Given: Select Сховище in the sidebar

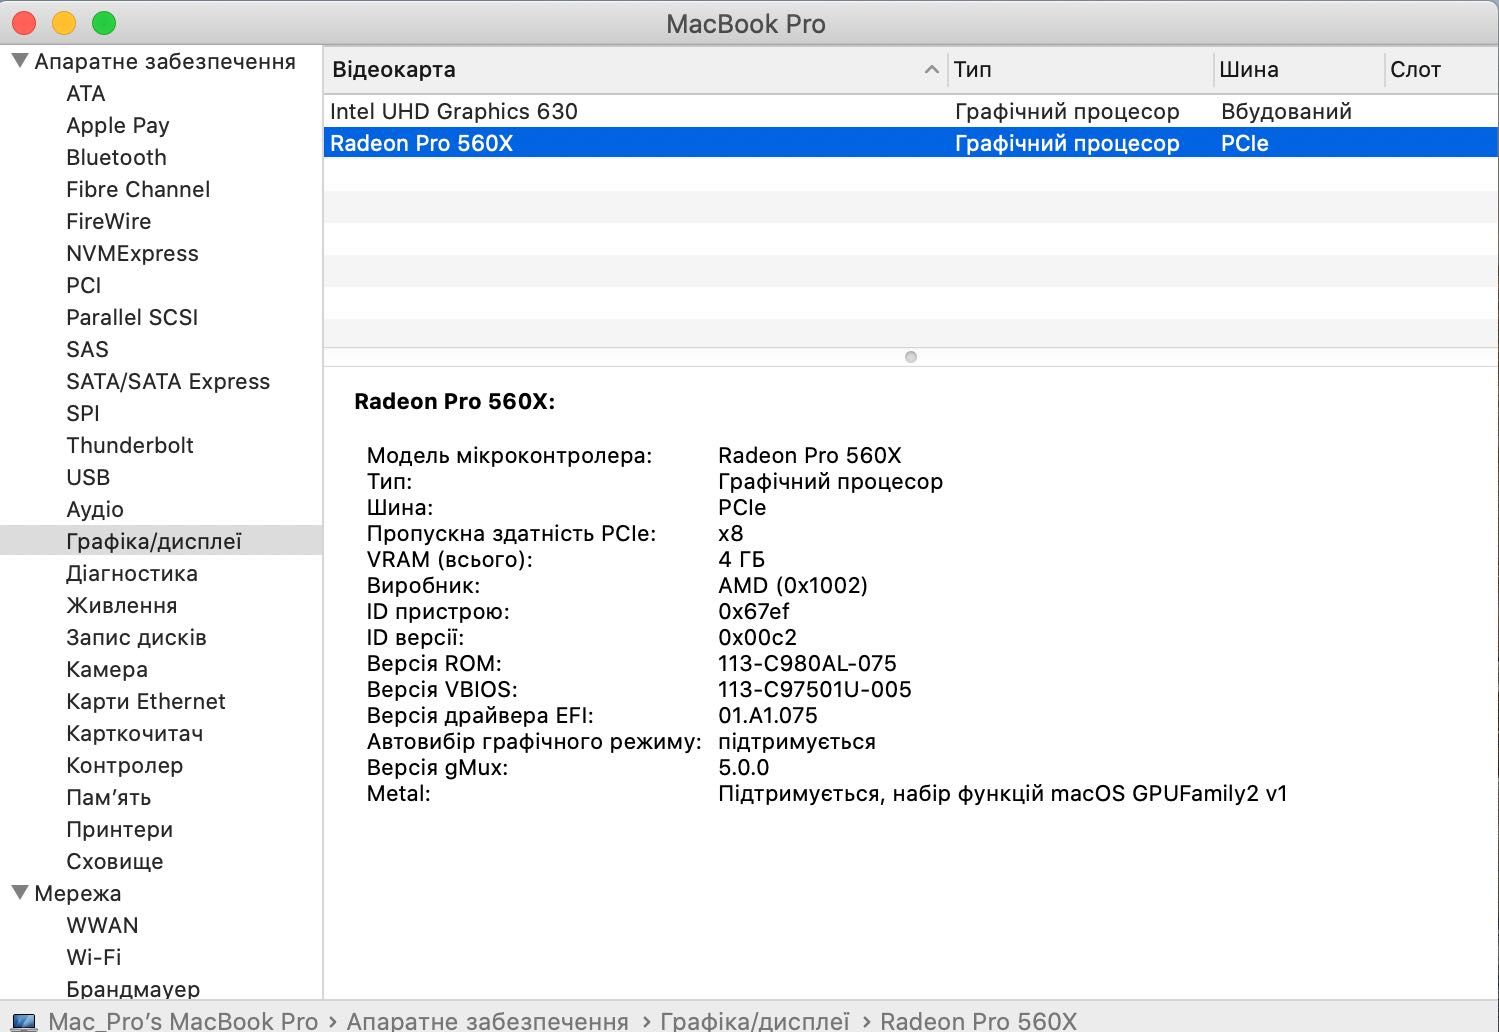Looking at the screenshot, I should coord(115,861).
